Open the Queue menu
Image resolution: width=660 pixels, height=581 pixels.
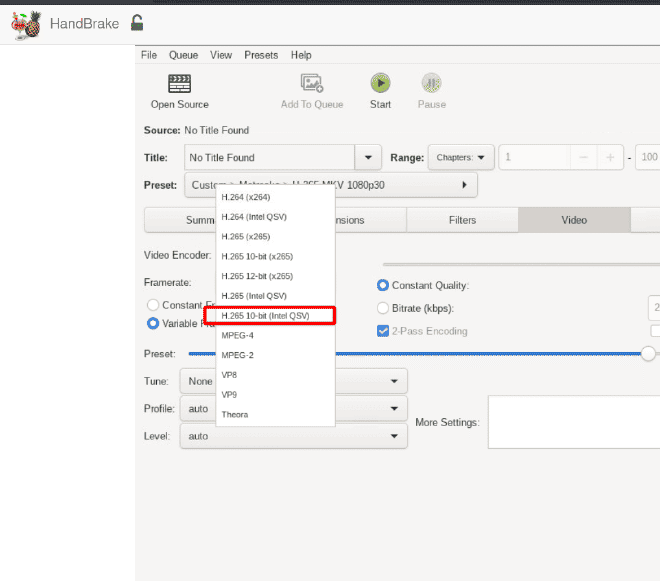click(x=184, y=55)
